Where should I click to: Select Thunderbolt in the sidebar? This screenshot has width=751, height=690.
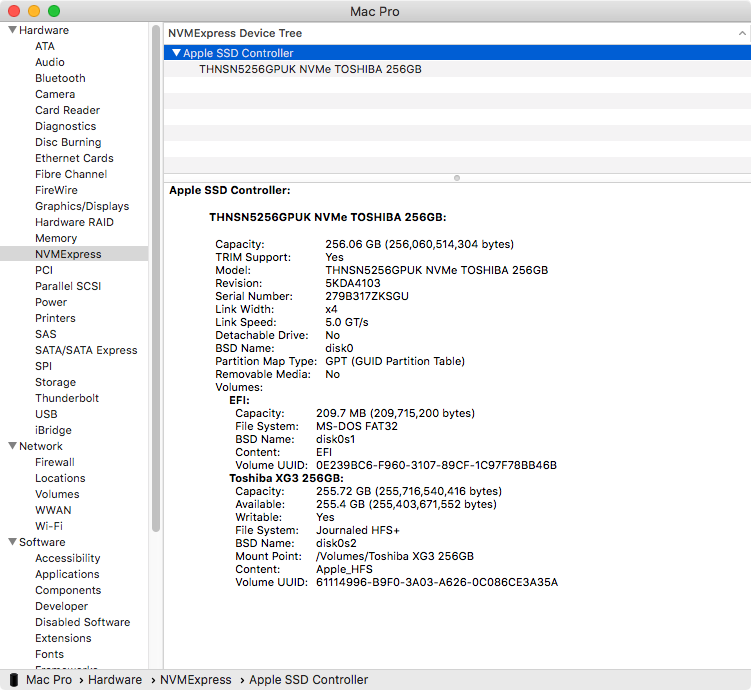coord(67,398)
